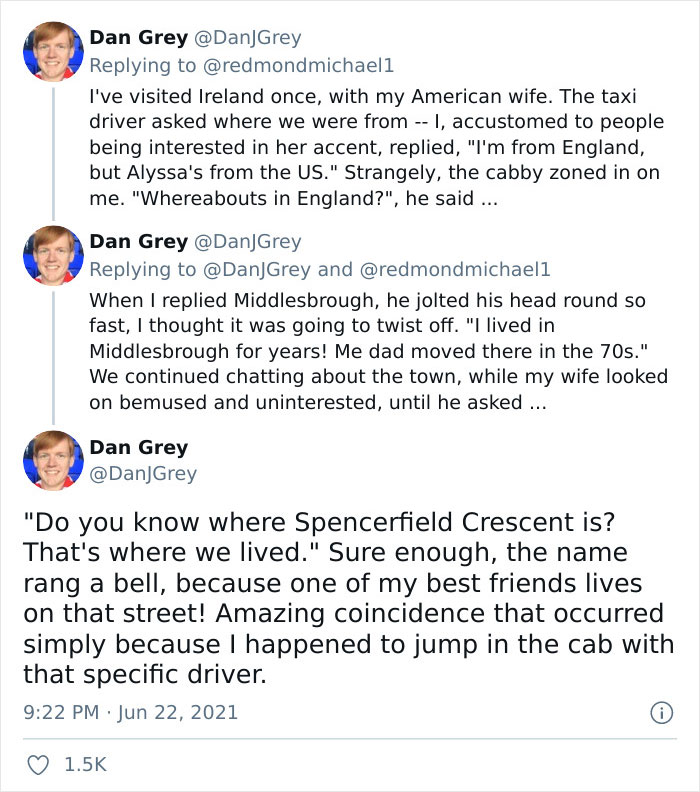Click the 'Replying to' label in the first reply
700x792 pixels.
(x=144, y=65)
